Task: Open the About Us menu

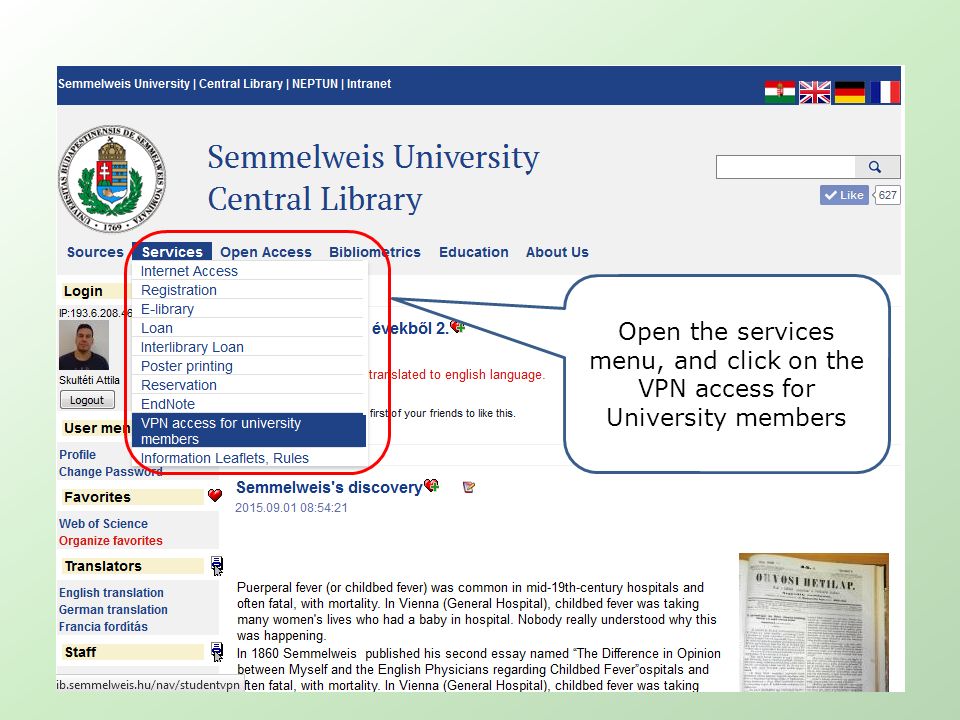Action: pyautogui.click(x=557, y=252)
